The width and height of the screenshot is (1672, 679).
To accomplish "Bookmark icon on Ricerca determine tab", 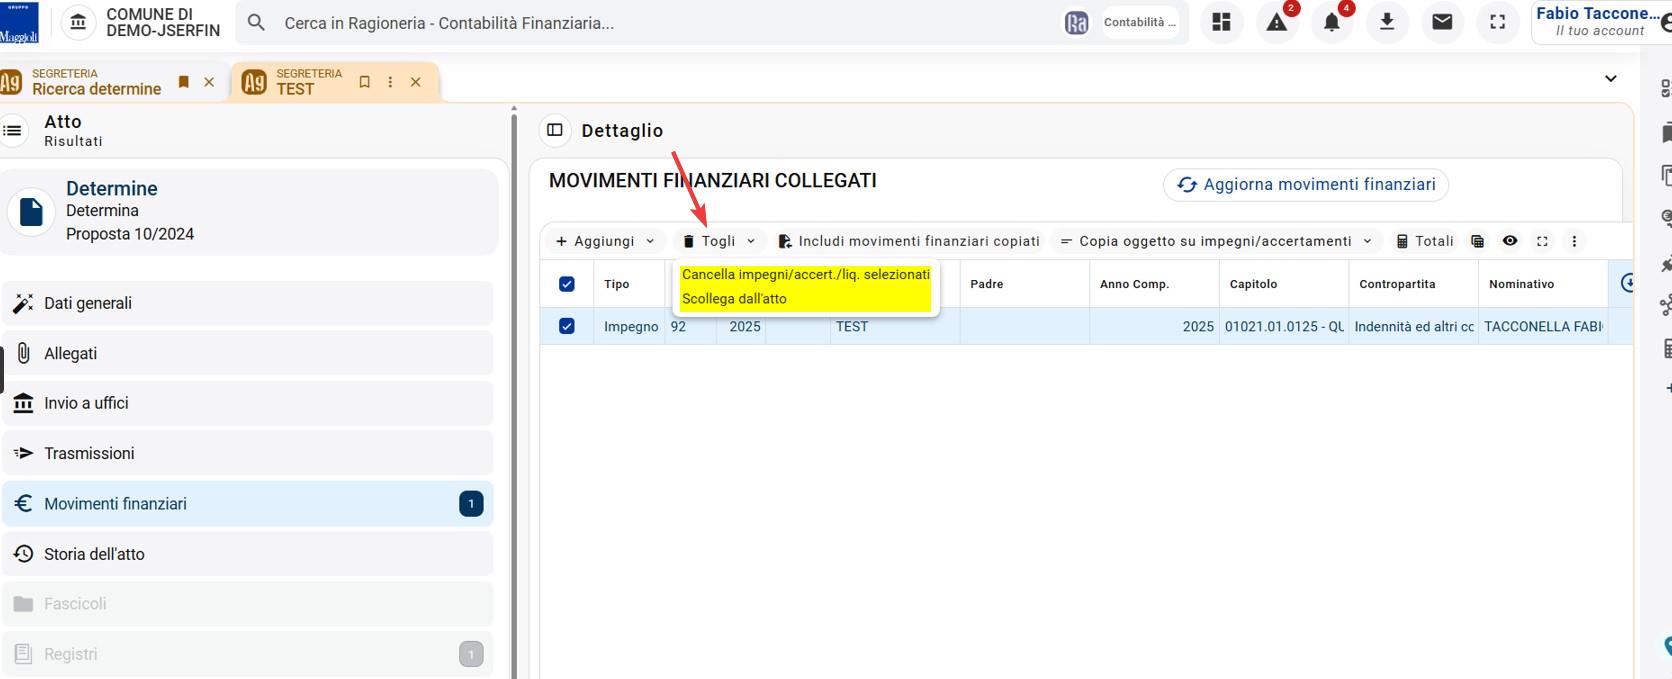I will click(183, 82).
